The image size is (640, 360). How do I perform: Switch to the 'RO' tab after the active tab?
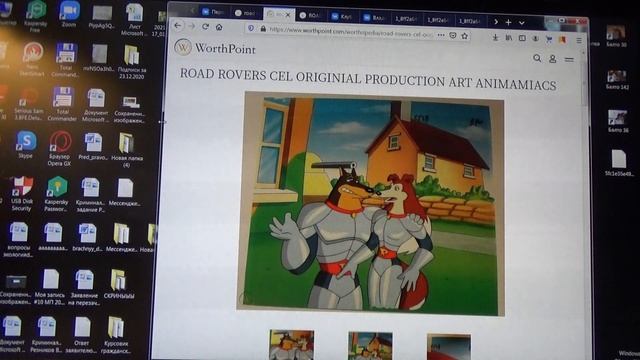tap(311, 16)
